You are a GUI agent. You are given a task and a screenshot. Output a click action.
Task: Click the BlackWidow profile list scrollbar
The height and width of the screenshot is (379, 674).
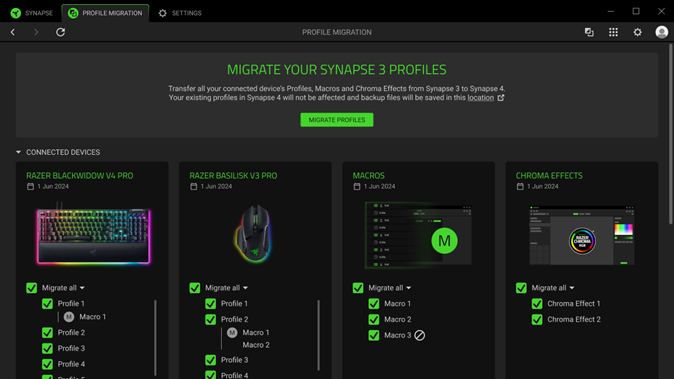click(155, 338)
